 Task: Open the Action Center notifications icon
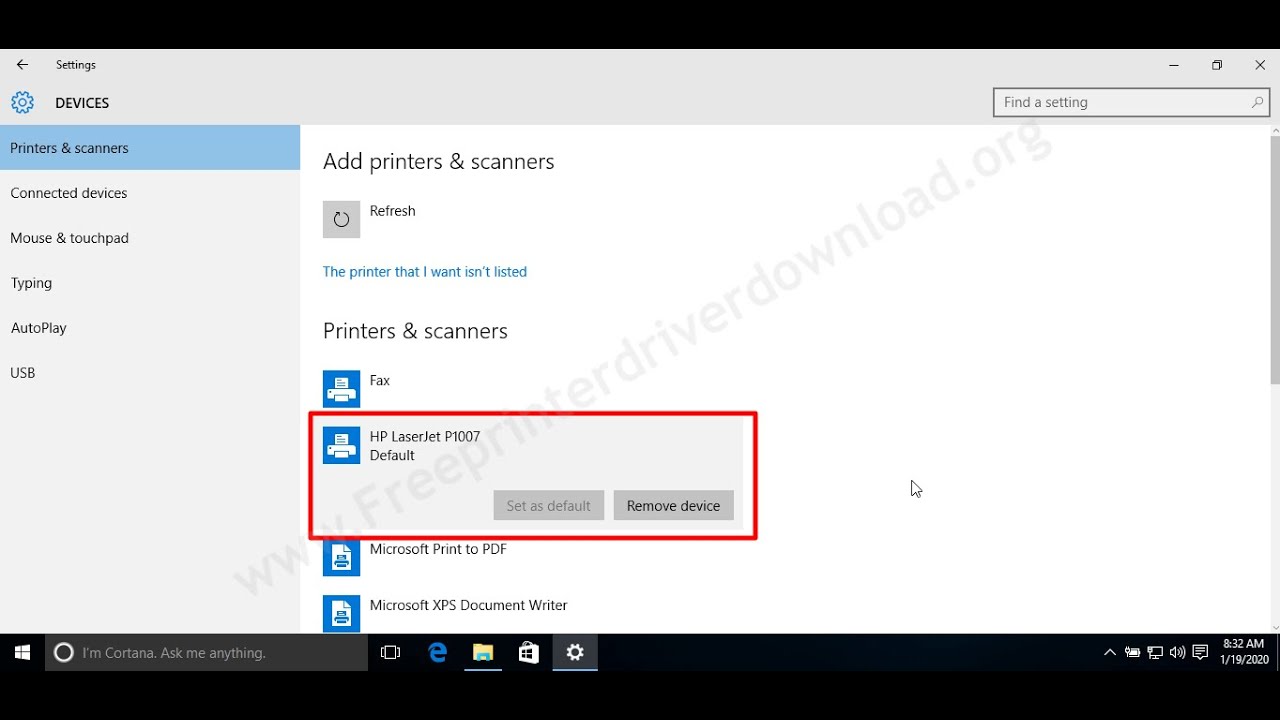[x=1200, y=653]
